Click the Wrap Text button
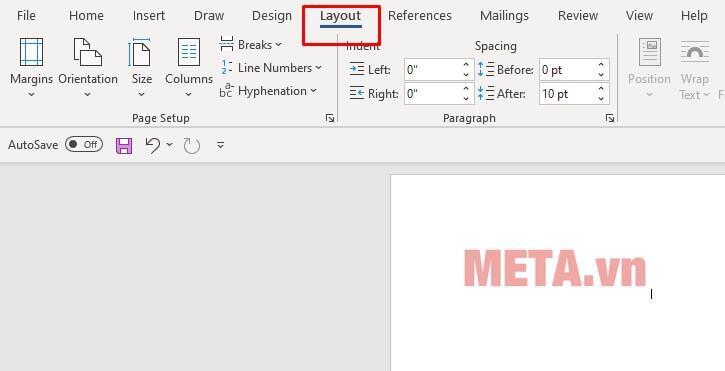 click(x=694, y=68)
